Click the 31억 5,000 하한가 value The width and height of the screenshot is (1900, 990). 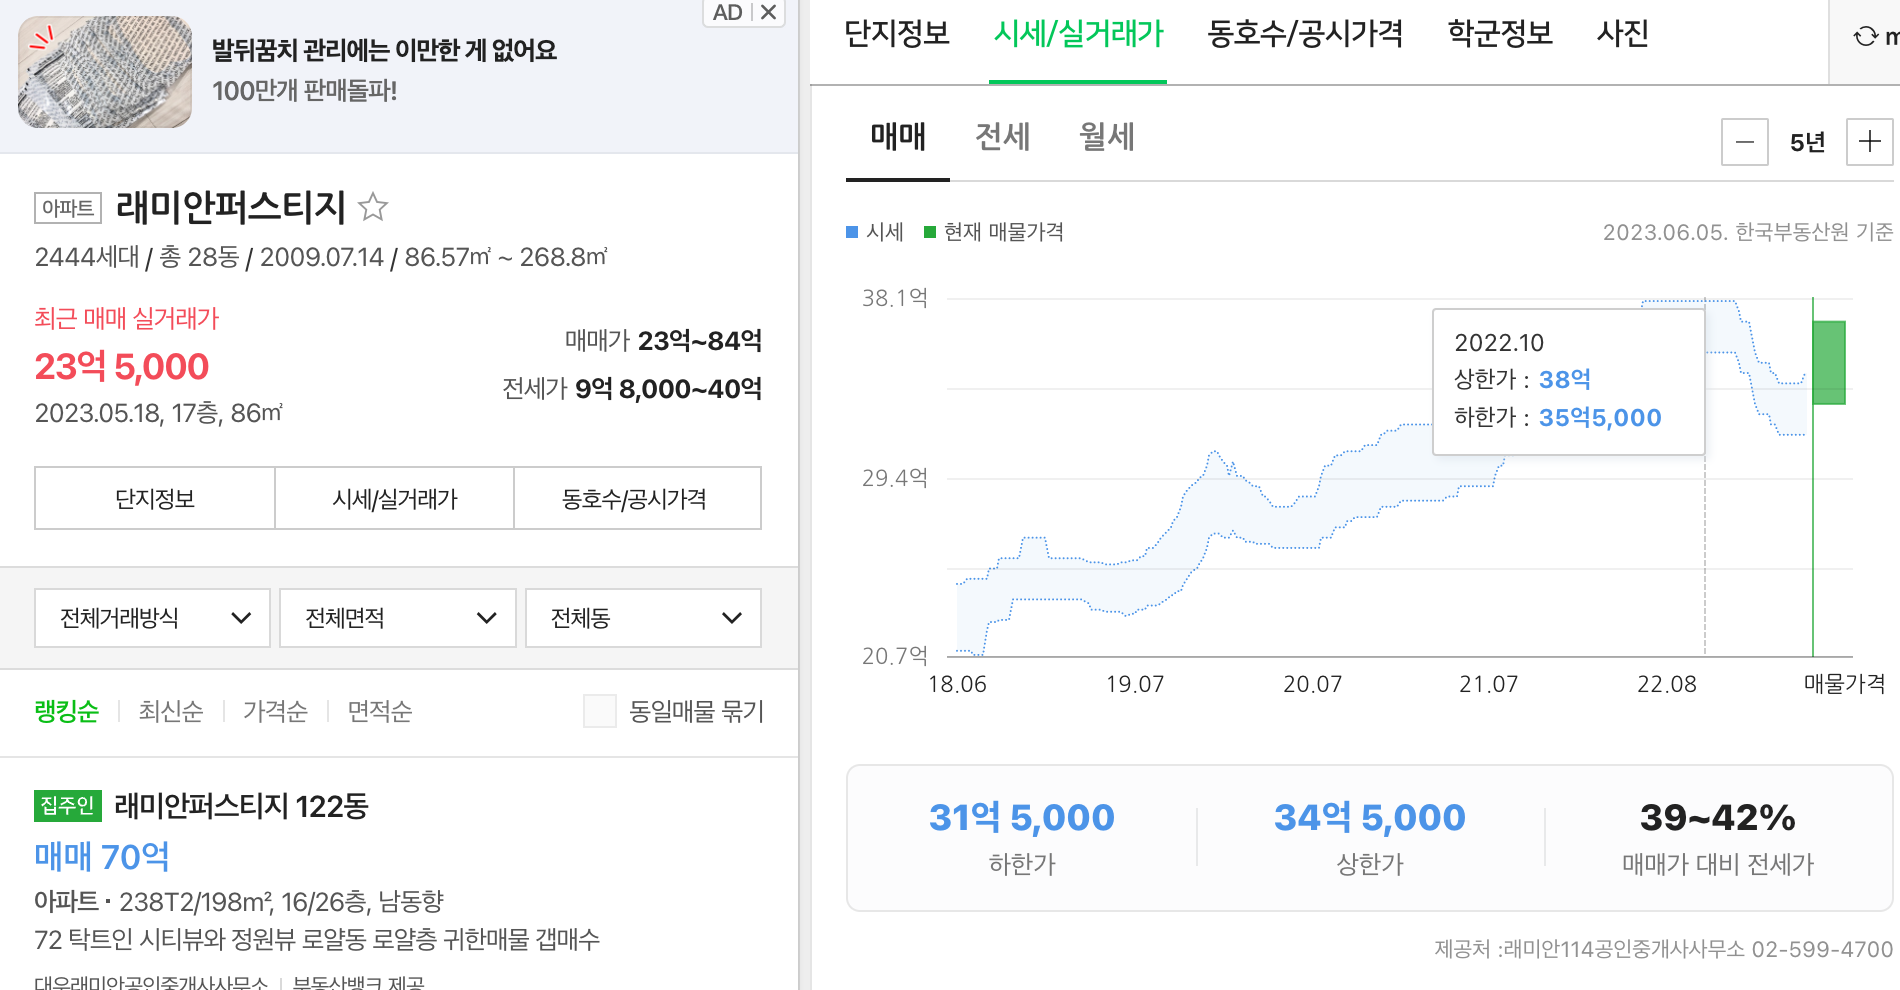(1021, 818)
